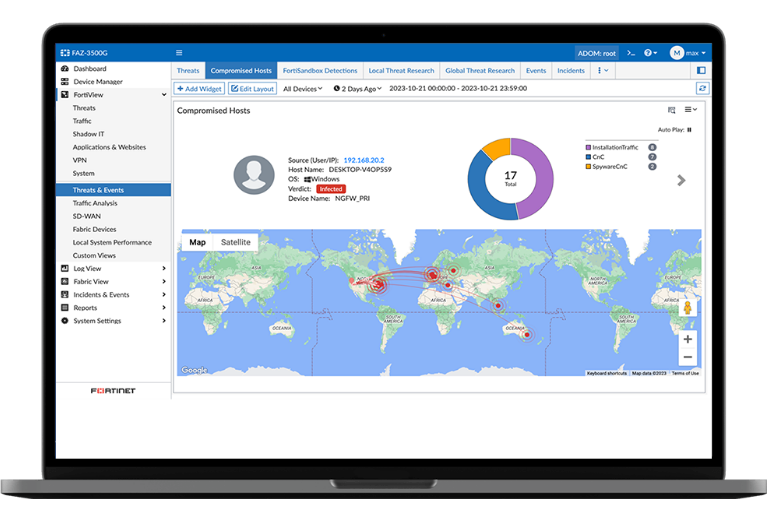Open Local System Performance view
Screen dimensions: 778x511
click(112, 242)
